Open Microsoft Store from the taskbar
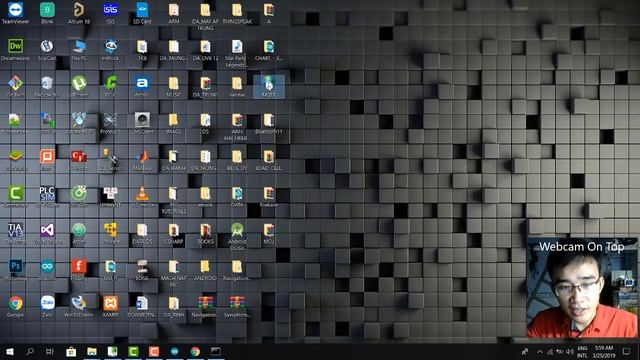The image size is (640, 360). (71, 351)
